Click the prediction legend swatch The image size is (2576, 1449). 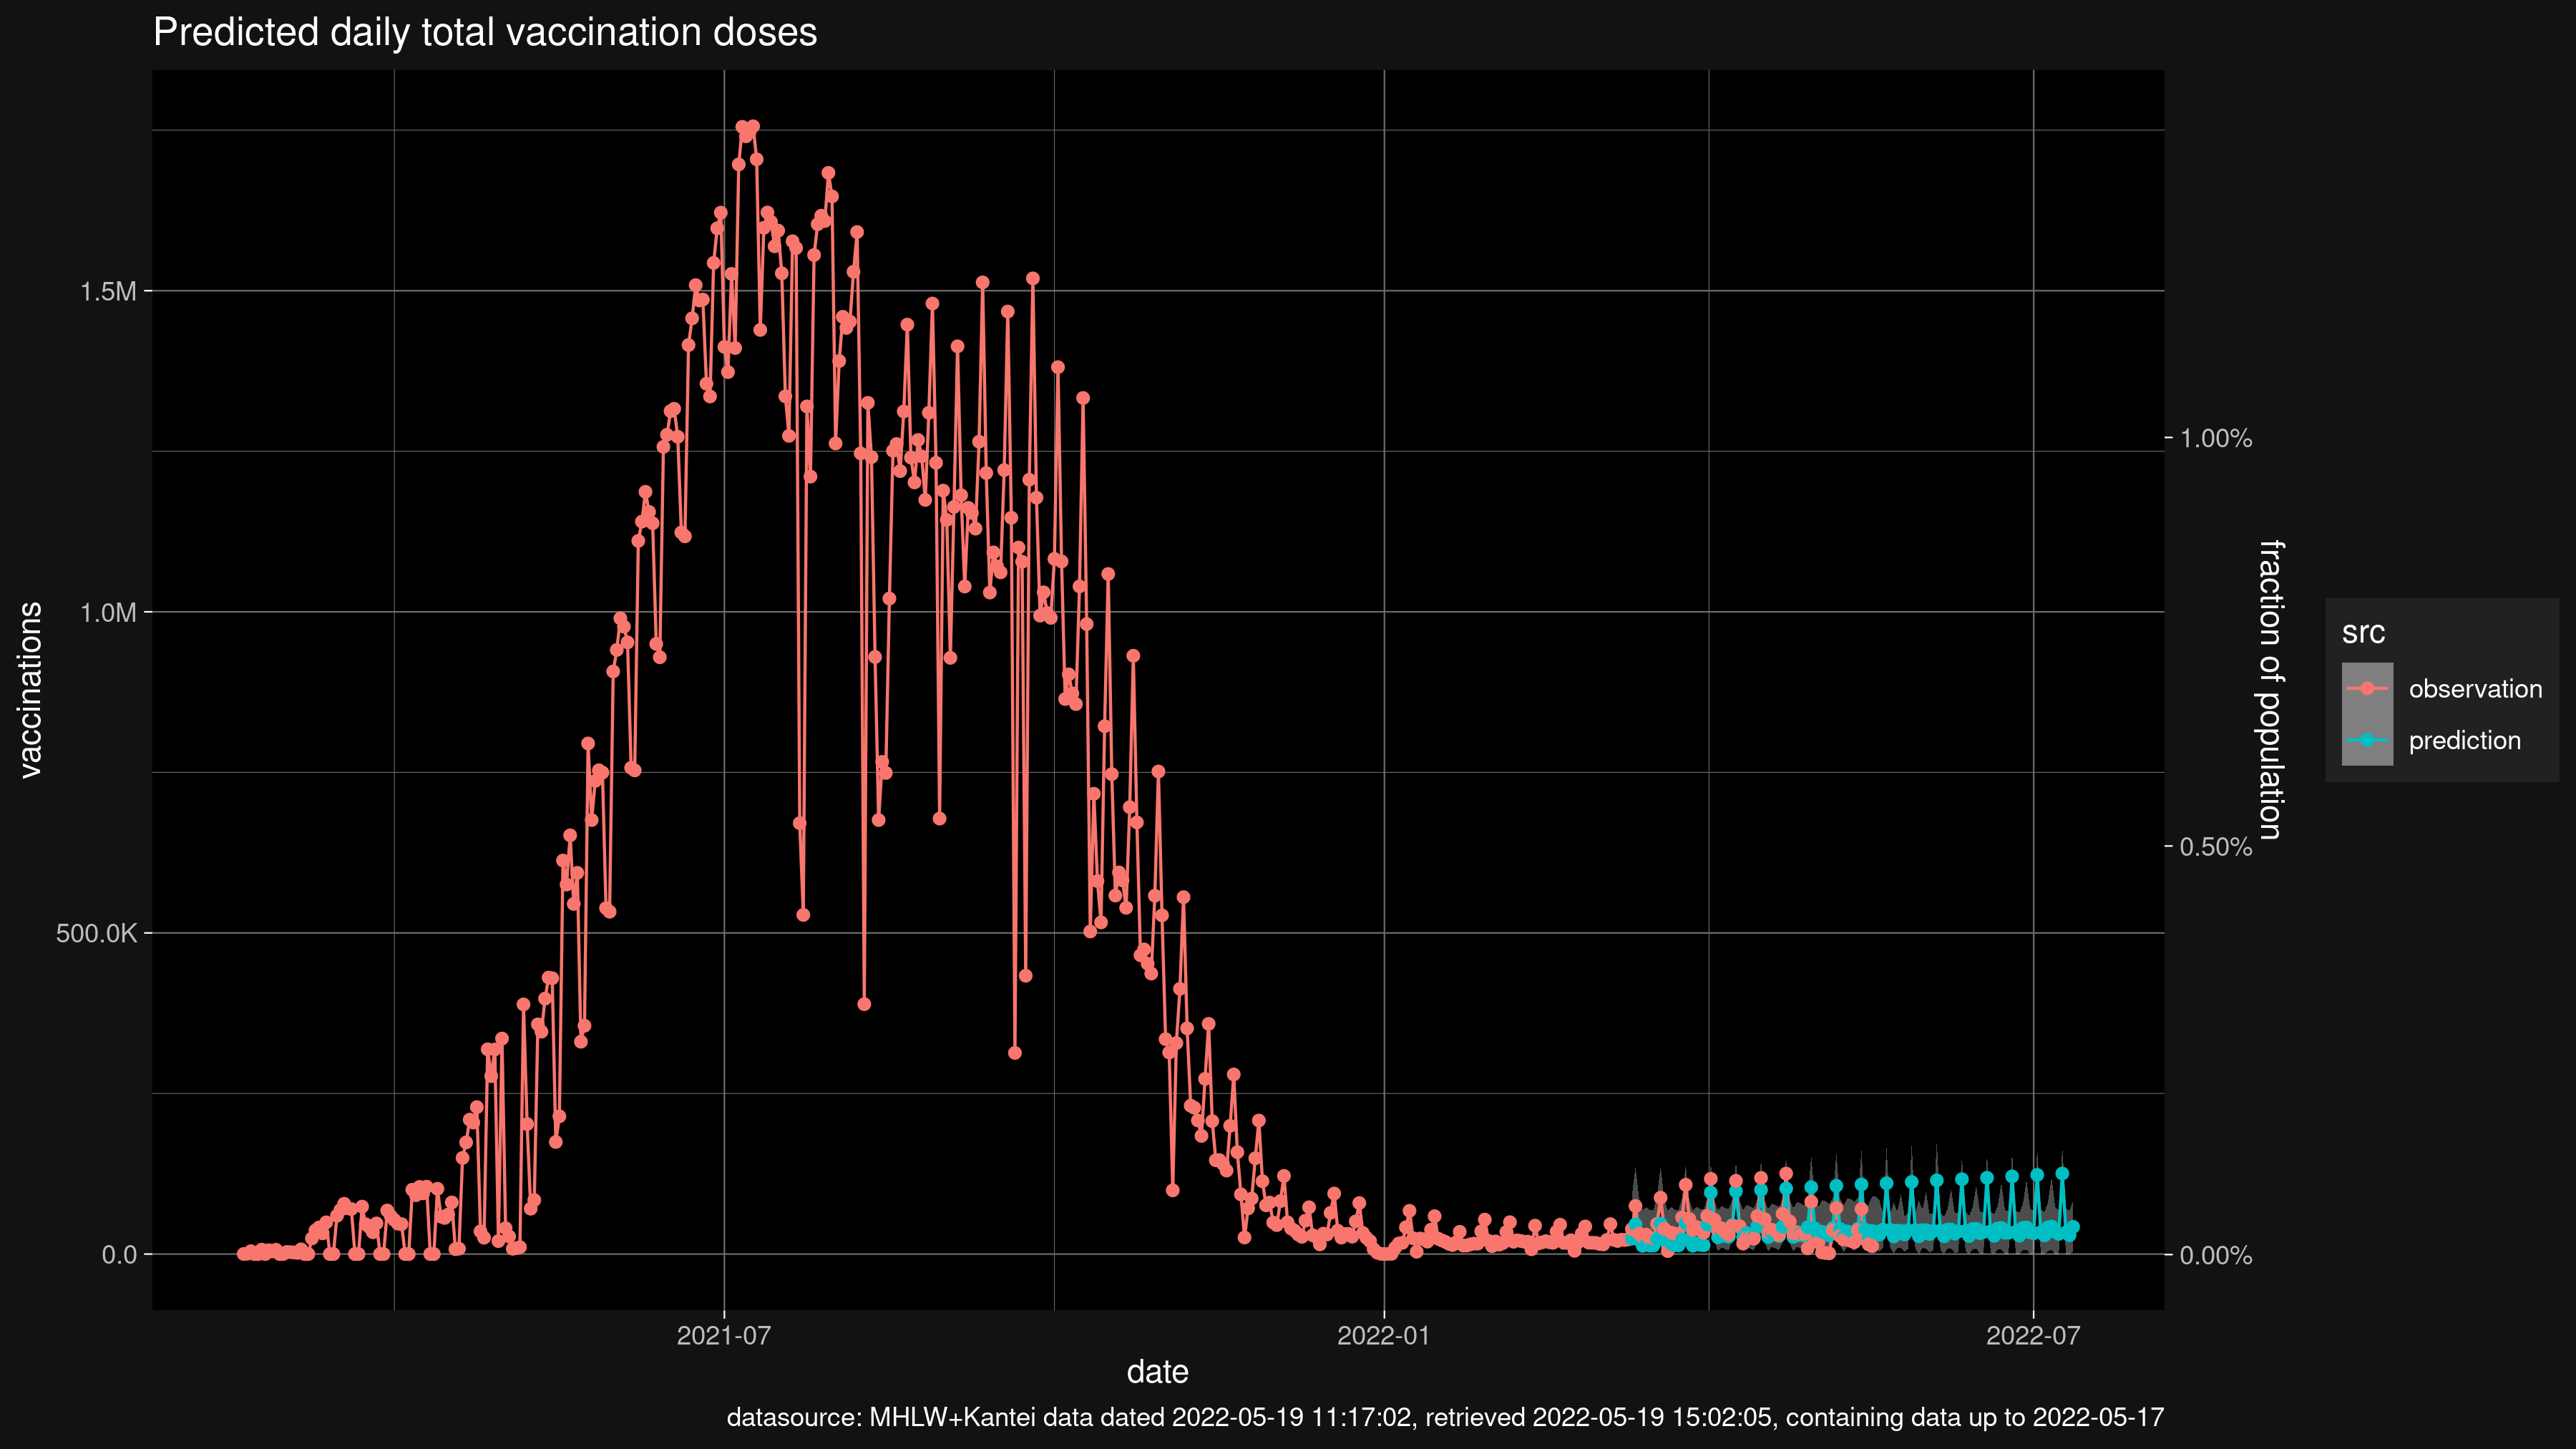tap(2367, 740)
